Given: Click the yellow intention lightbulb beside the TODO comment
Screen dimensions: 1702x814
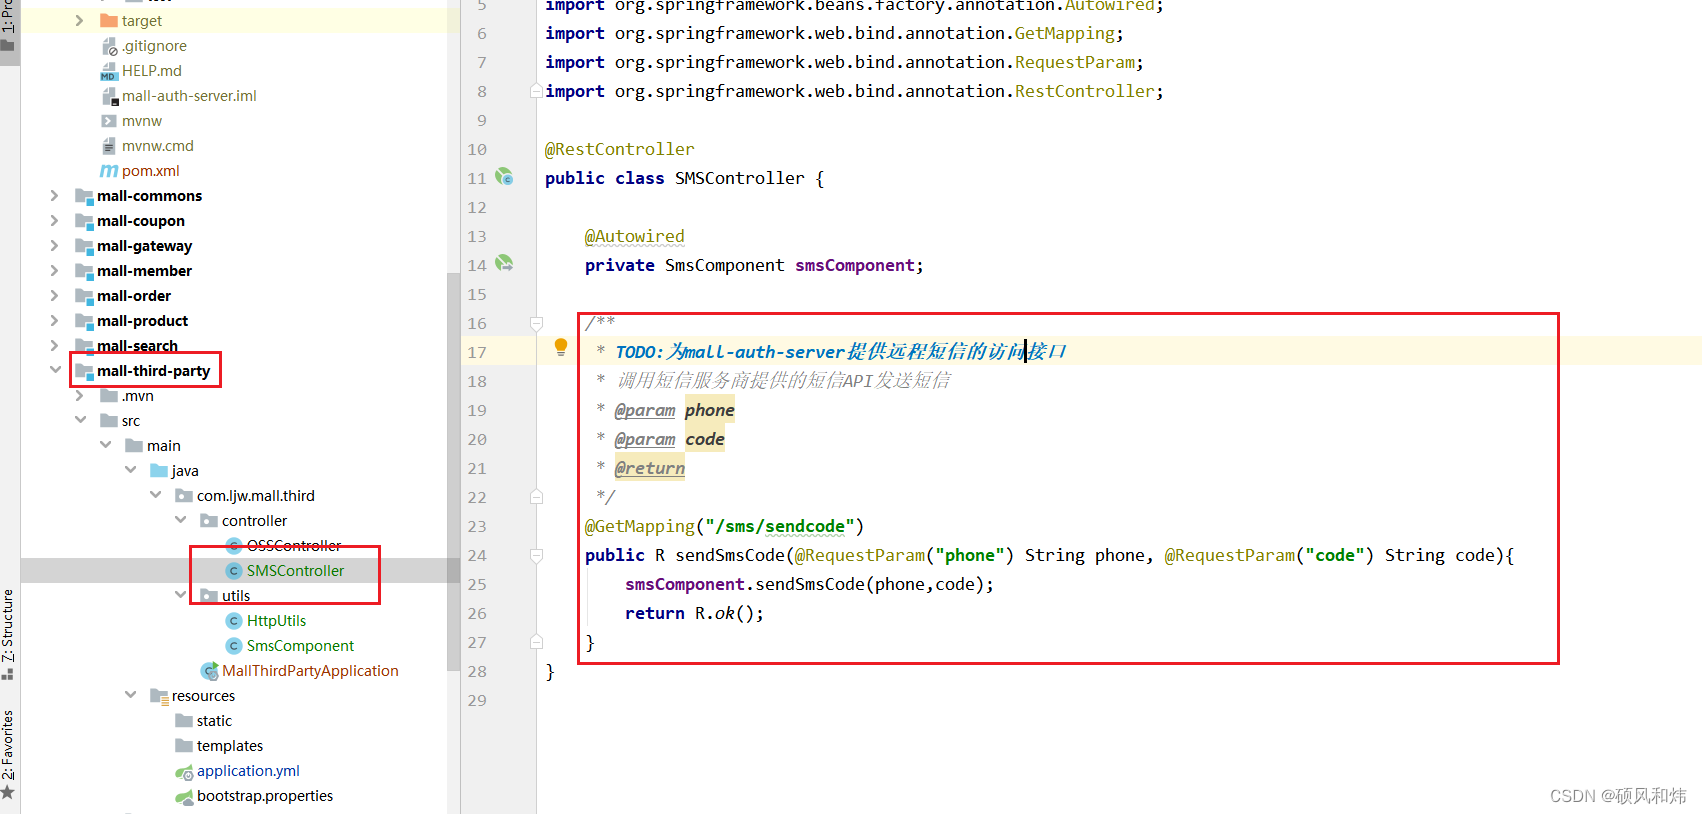Looking at the screenshot, I should [x=561, y=347].
